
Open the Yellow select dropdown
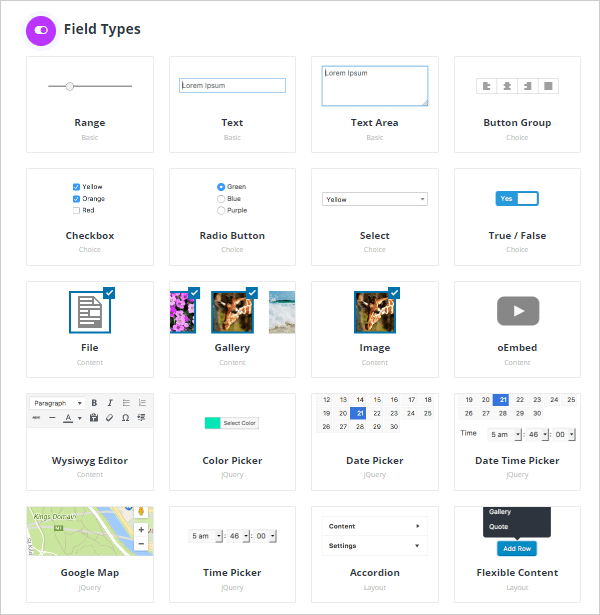tap(375, 199)
